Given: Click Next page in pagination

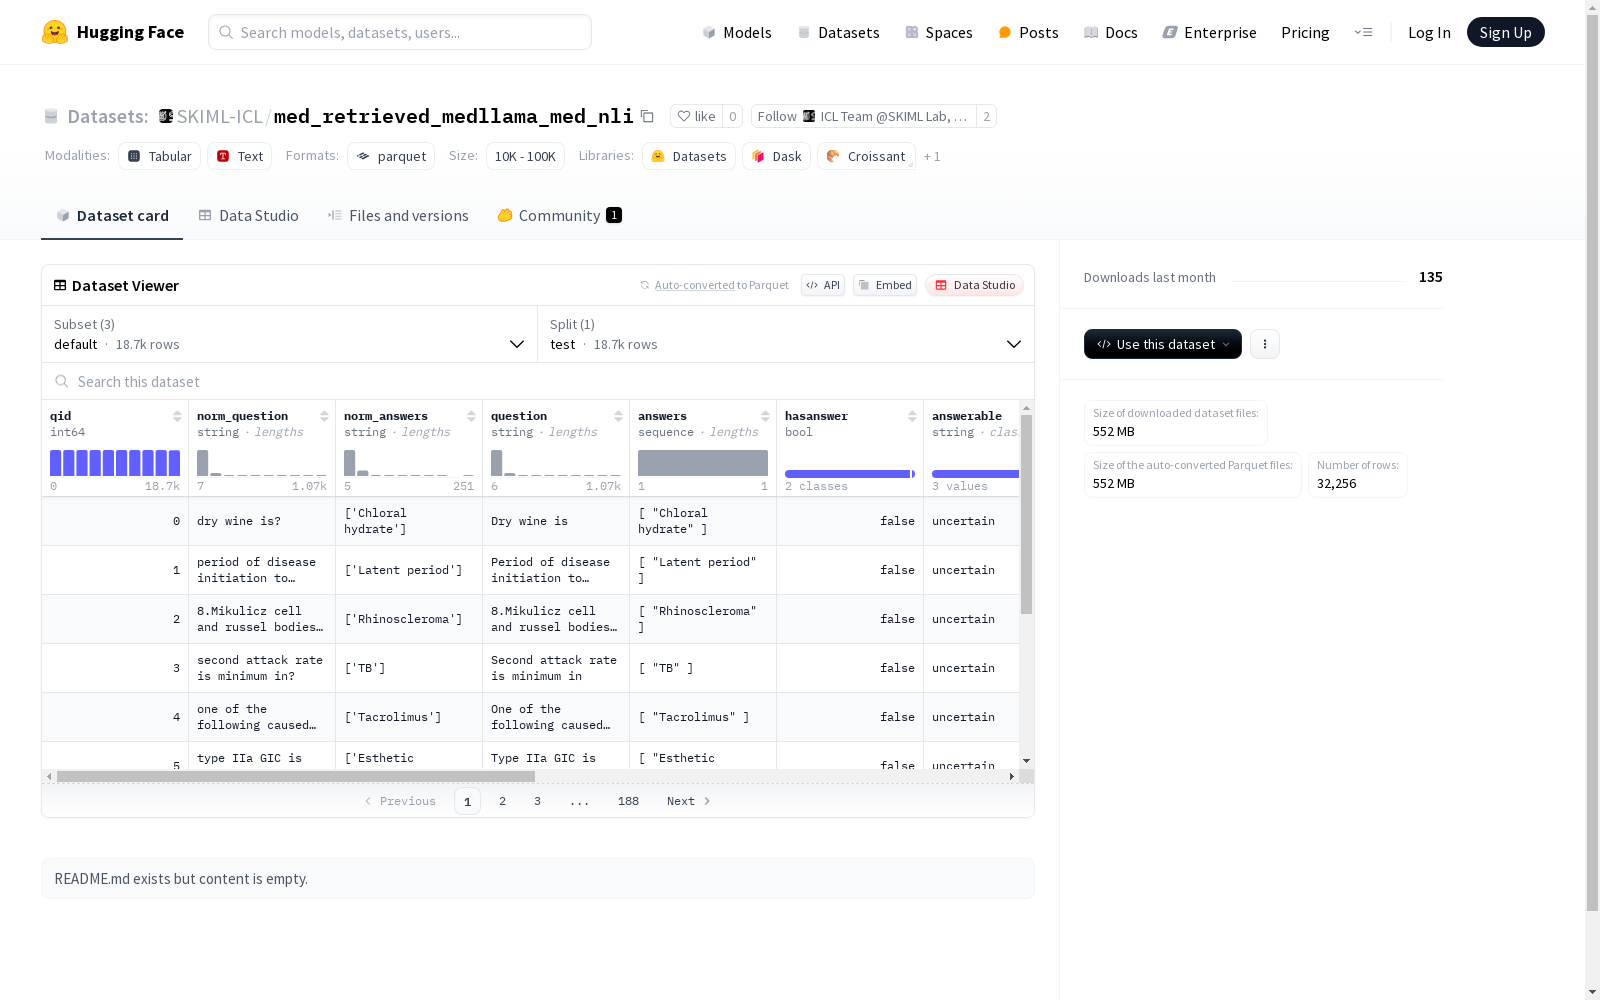Looking at the screenshot, I should pos(688,801).
